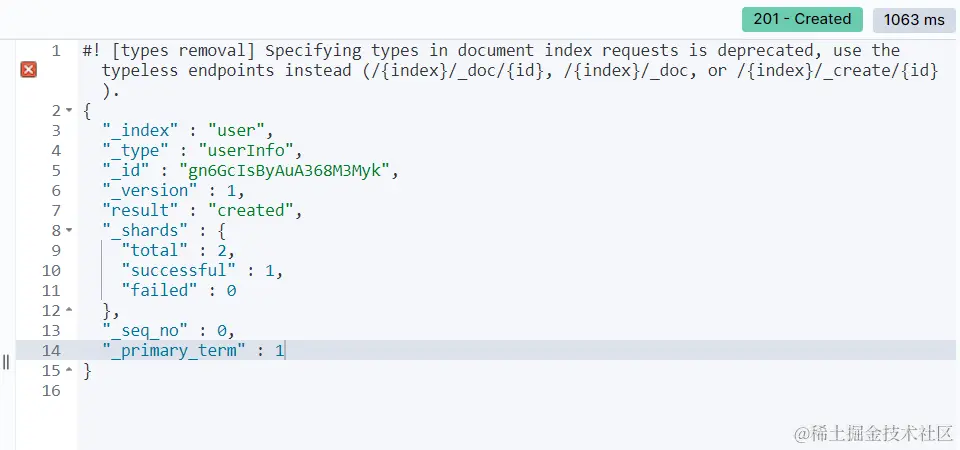Collapse the _shards object at line 8
This screenshot has width=960, height=450.
(x=69, y=231)
